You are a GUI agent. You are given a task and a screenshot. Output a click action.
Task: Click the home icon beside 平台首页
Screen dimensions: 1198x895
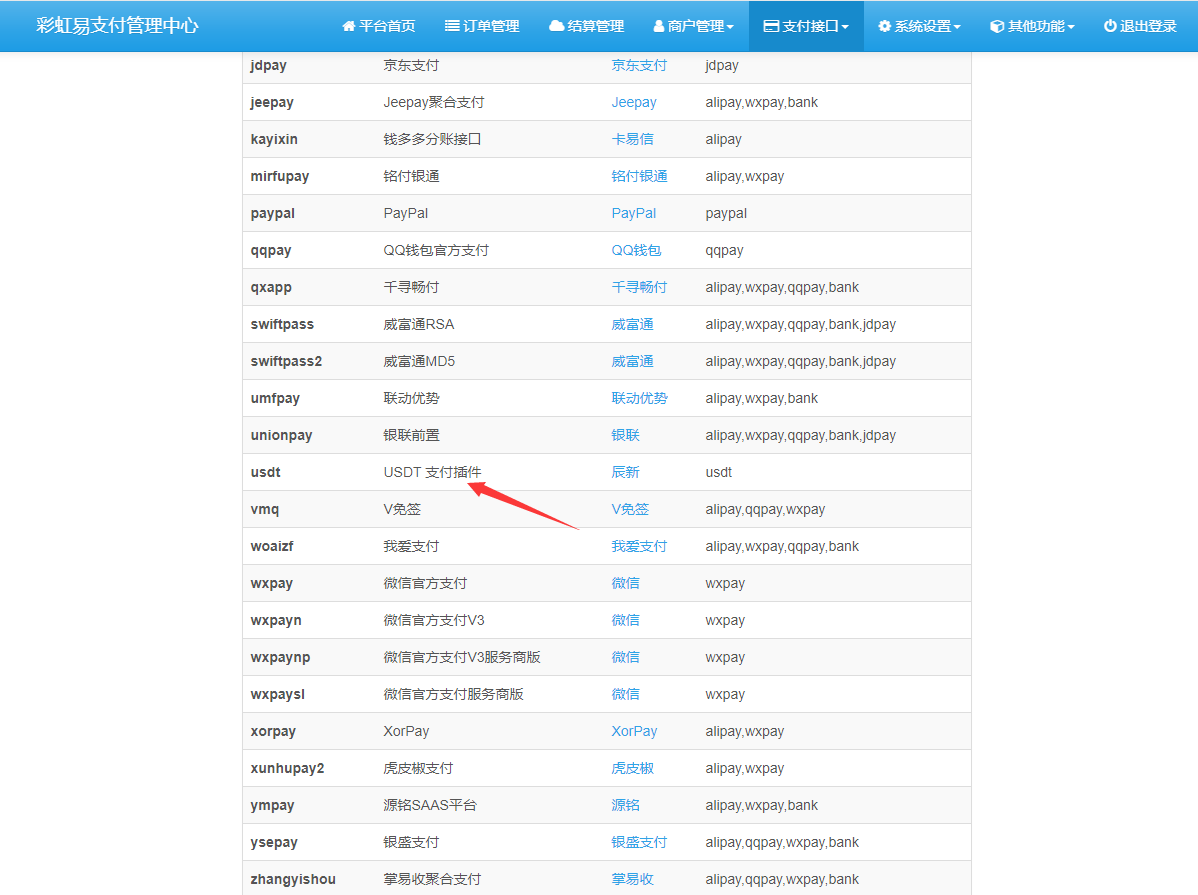(x=349, y=26)
